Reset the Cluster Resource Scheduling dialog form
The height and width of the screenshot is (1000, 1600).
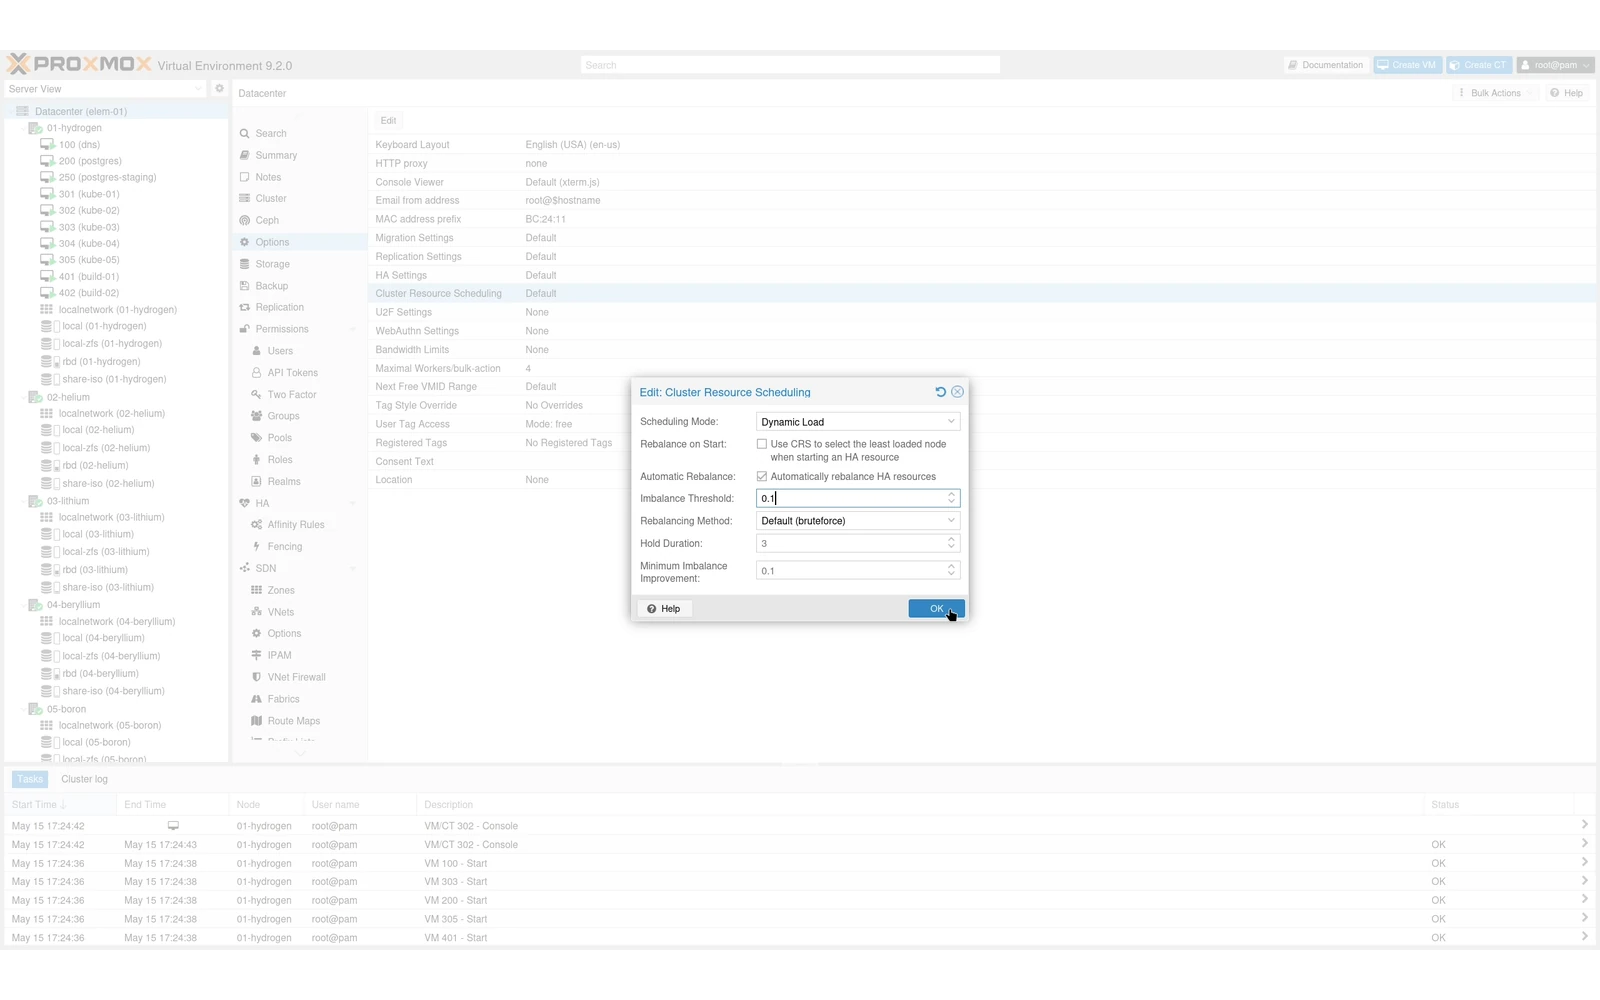940,392
